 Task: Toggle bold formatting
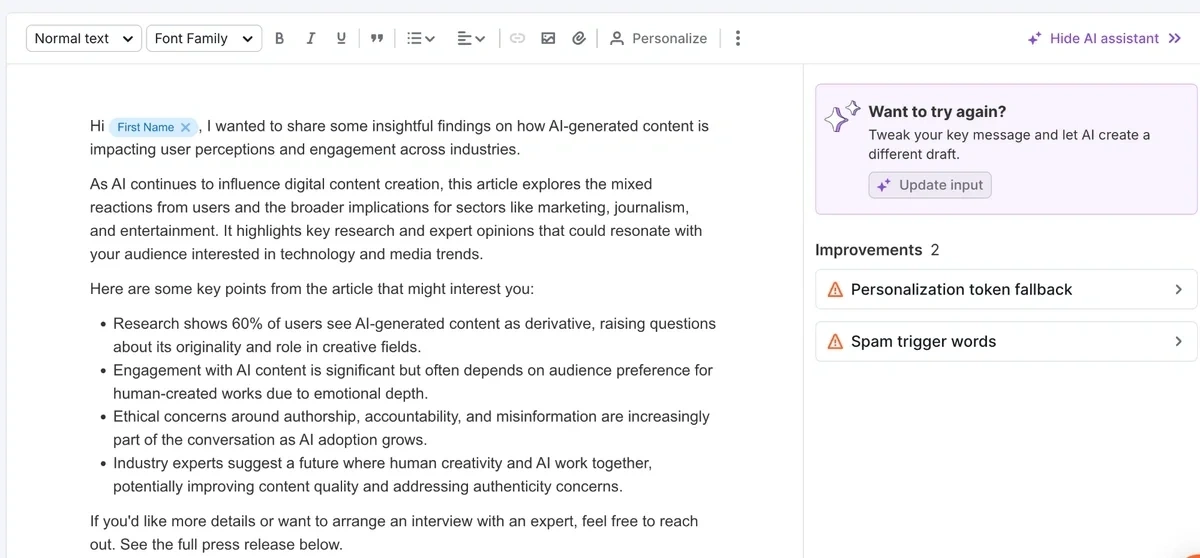(x=279, y=38)
